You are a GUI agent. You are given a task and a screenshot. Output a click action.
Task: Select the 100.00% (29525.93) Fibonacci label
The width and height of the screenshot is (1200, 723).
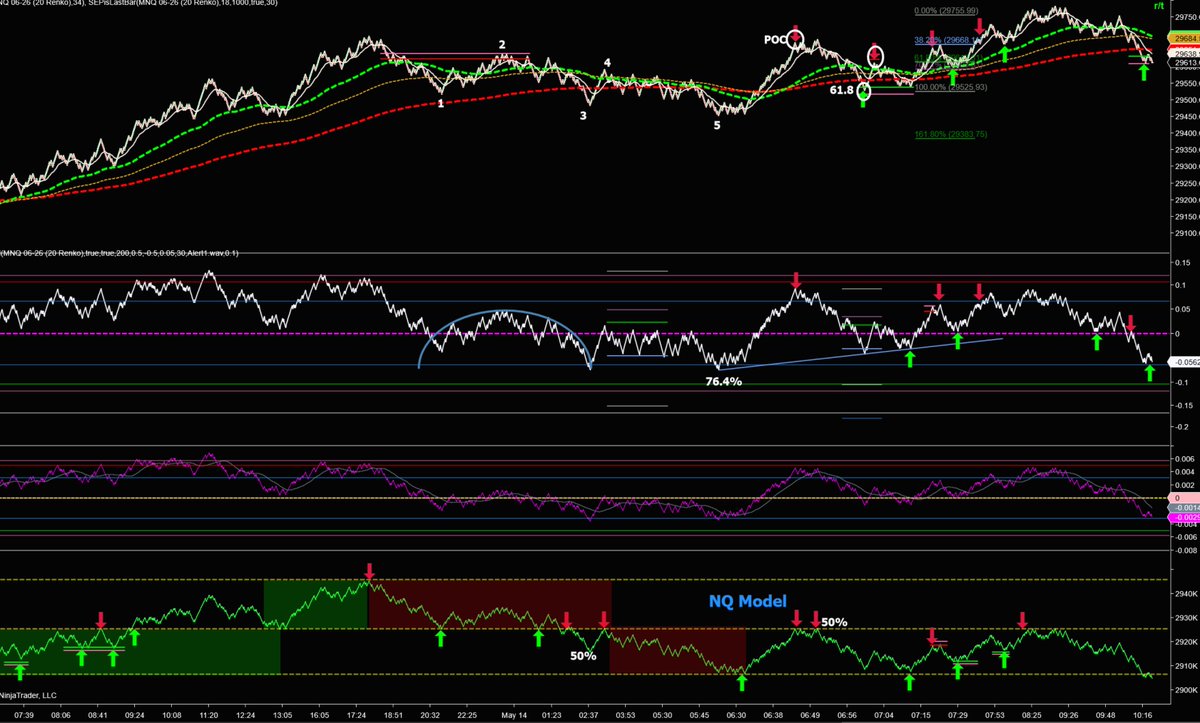pyautogui.click(x=951, y=88)
